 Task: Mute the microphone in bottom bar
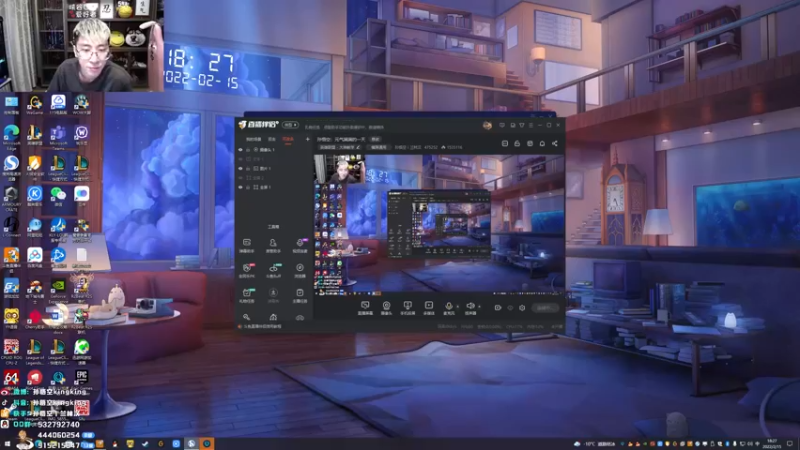[448, 308]
